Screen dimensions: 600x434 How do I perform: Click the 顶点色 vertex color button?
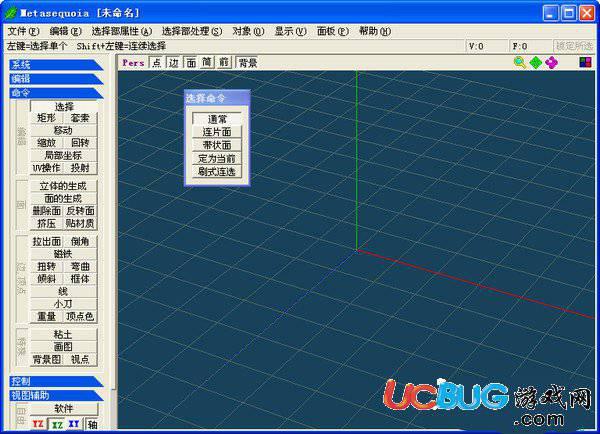[80, 317]
